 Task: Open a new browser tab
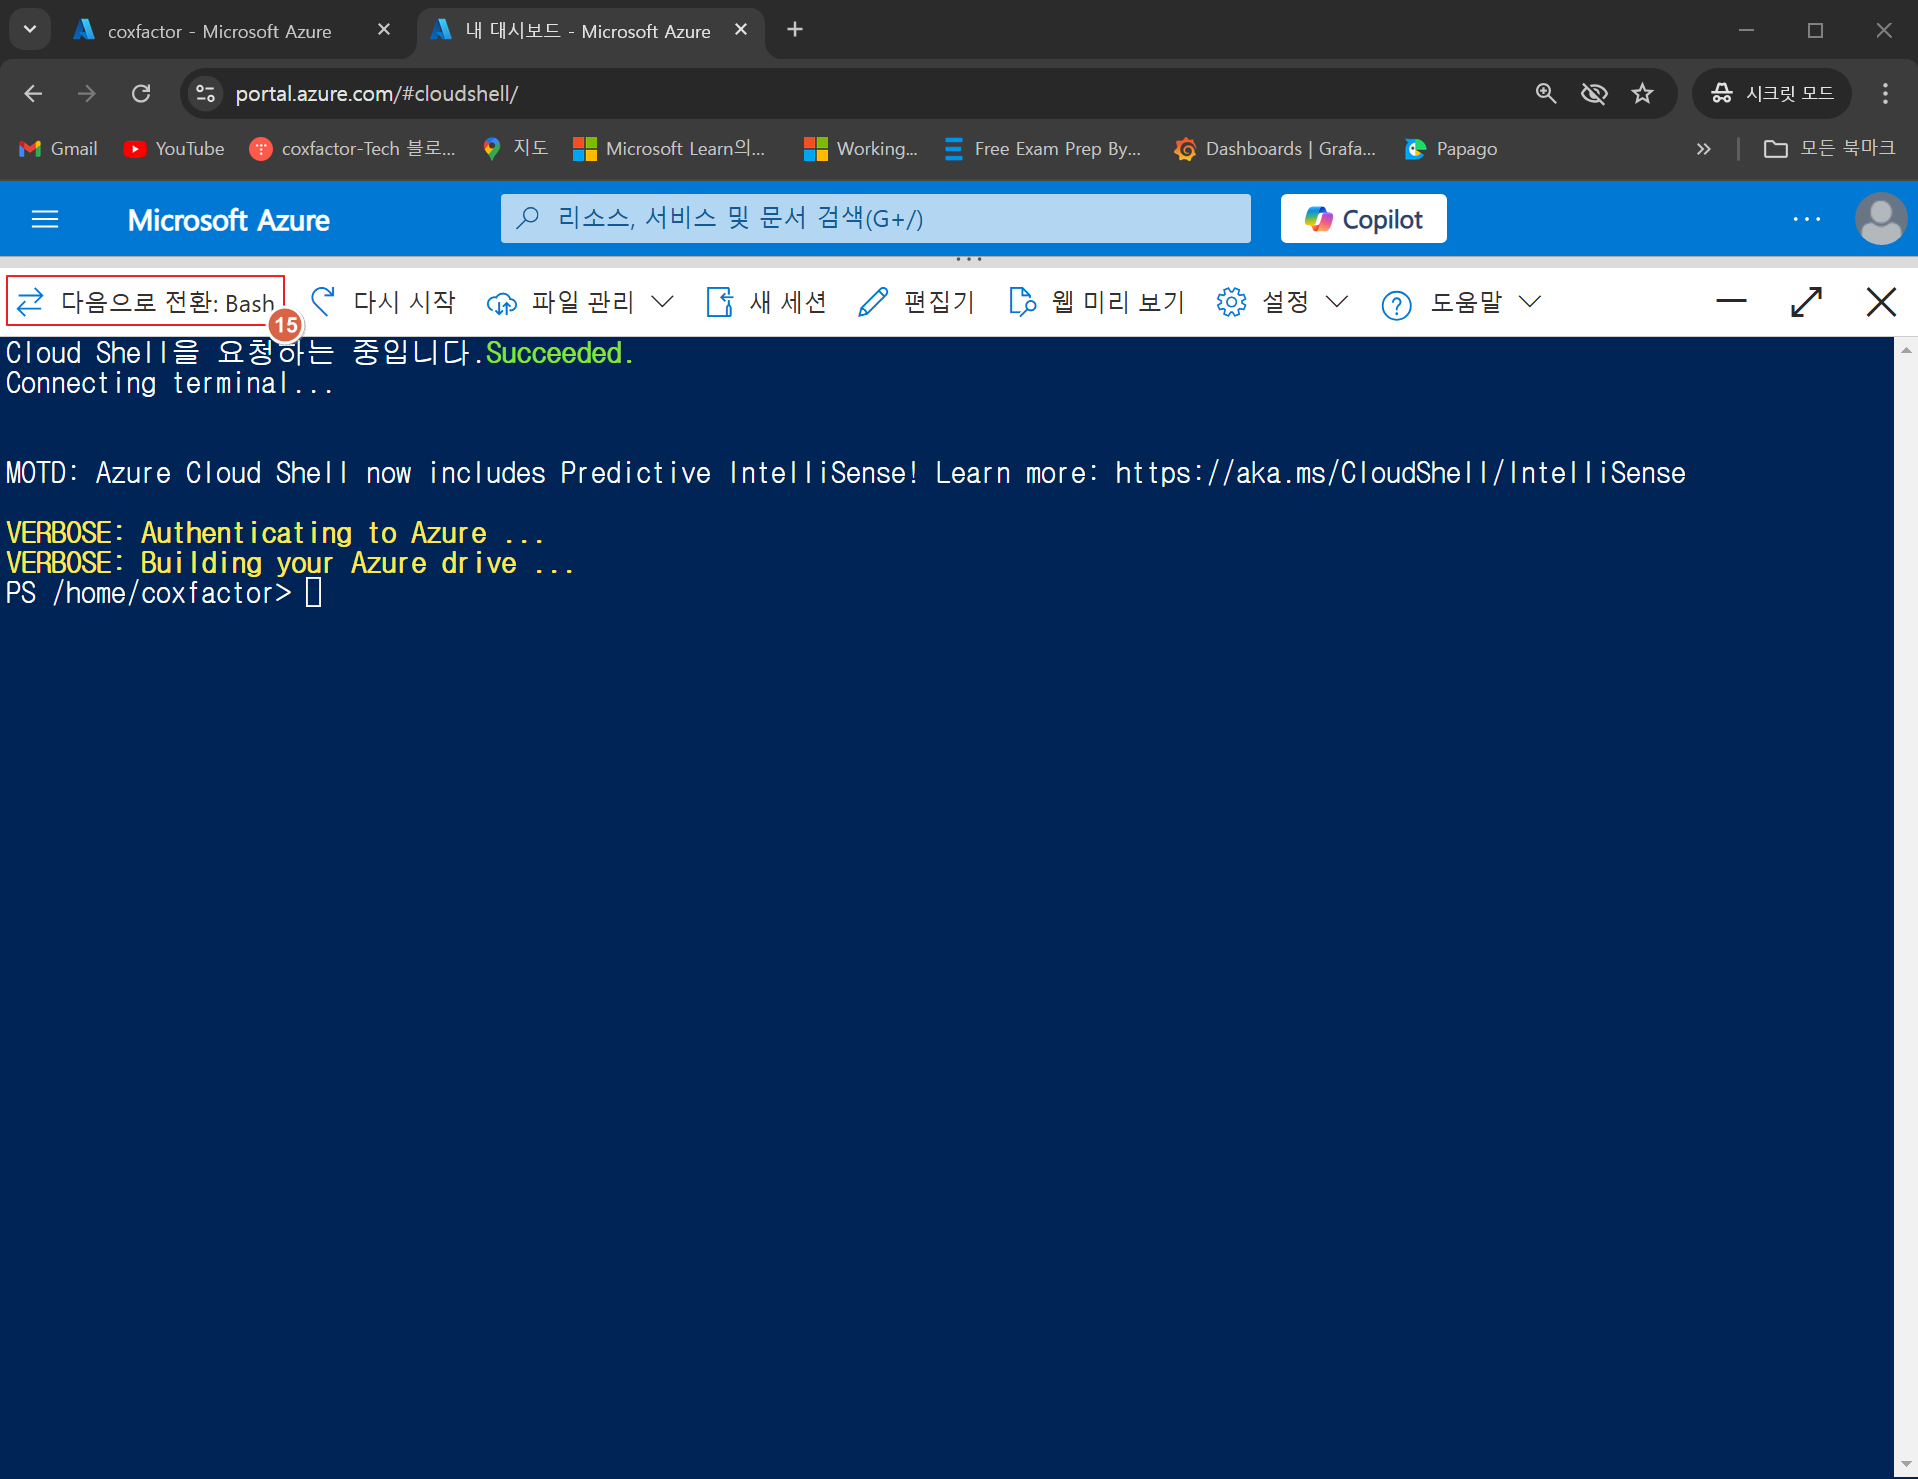coord(795,30)
